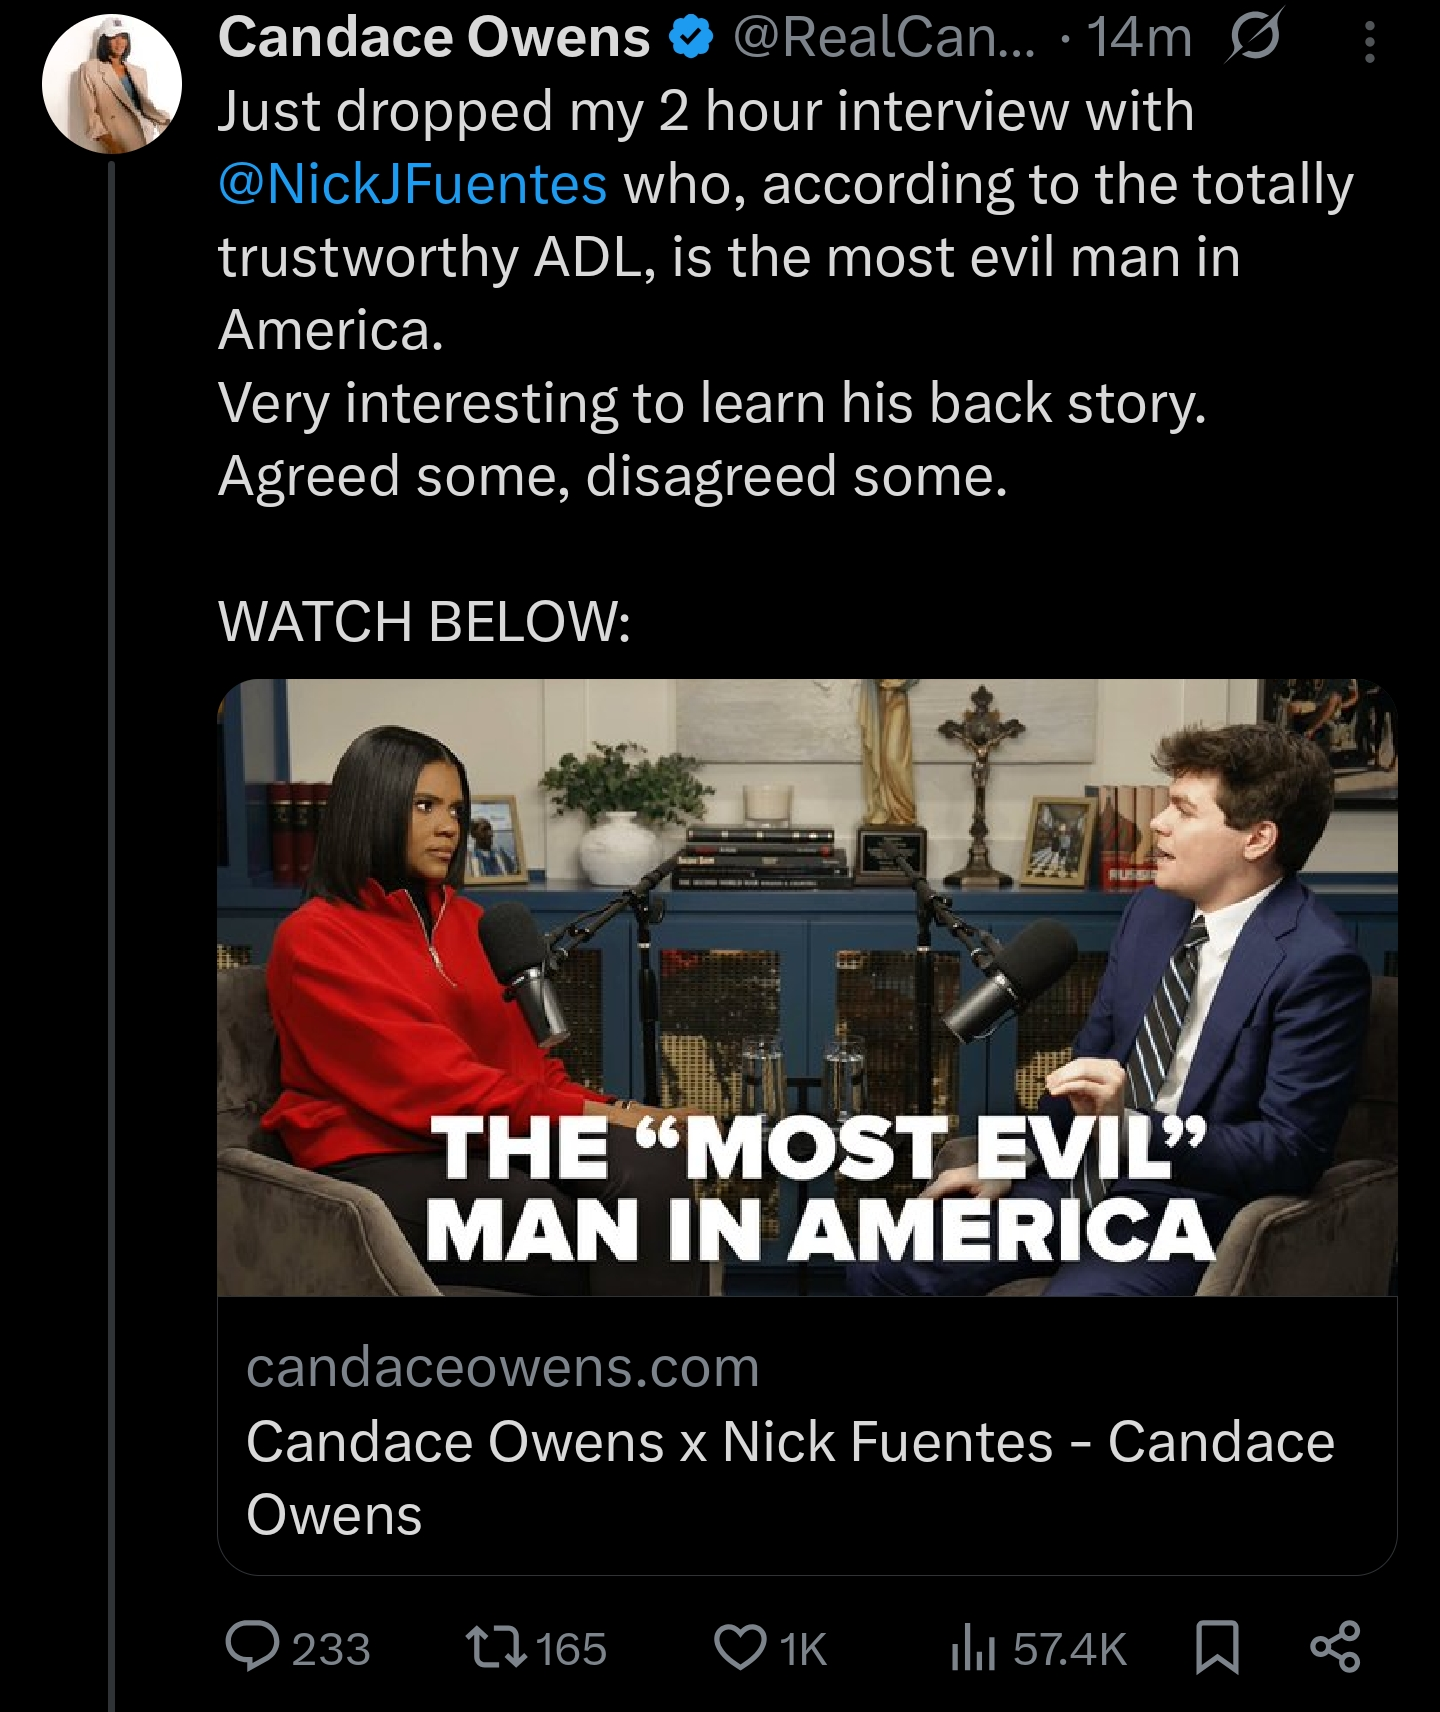
Task: Tap the 'Very interesting to learn his back story' text
Action: click(x=712, y=404)
